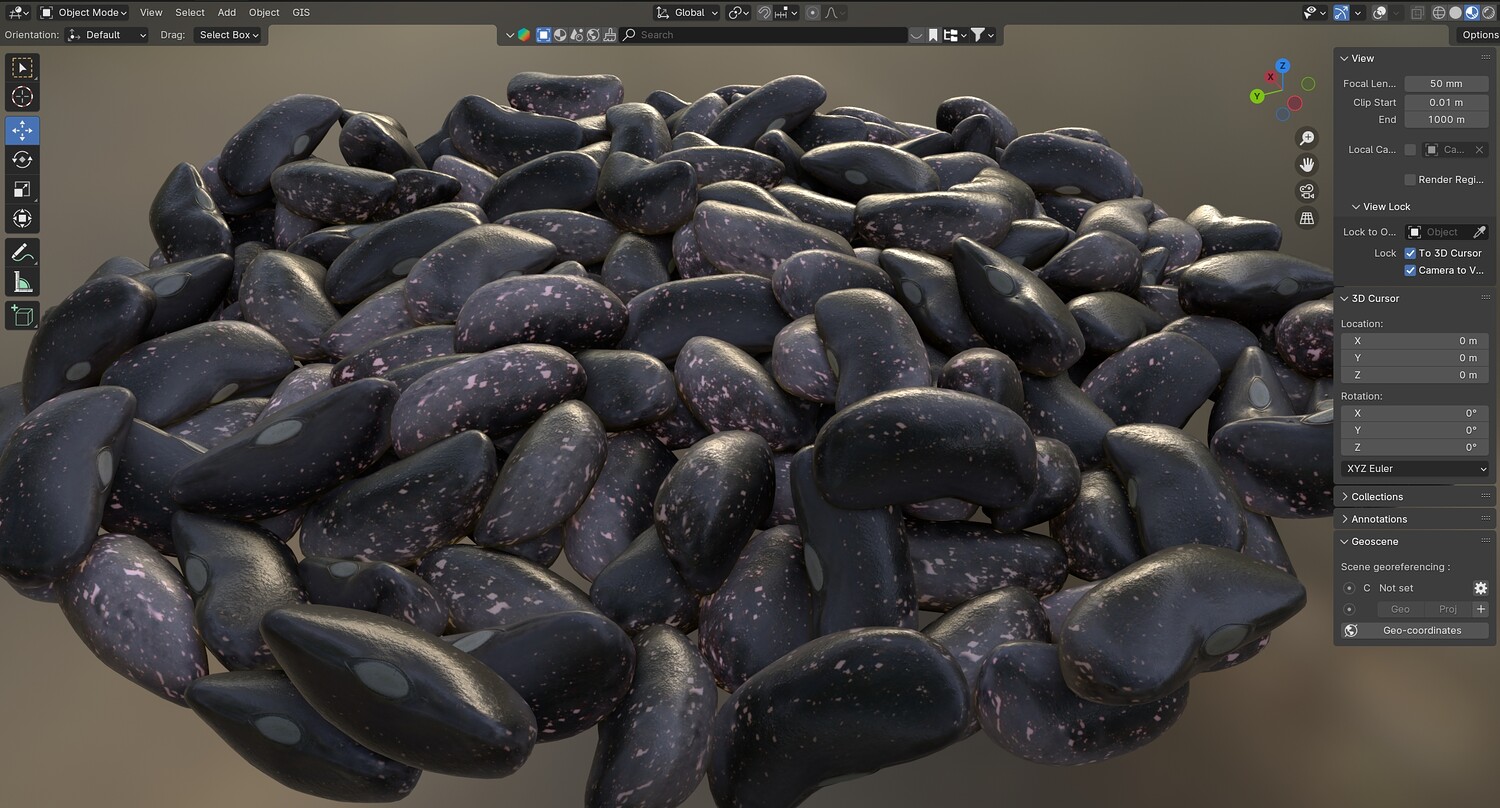Switch to solid viewport shading
This screenshot has width=1500, height=808.
[x=1456, y=13]
